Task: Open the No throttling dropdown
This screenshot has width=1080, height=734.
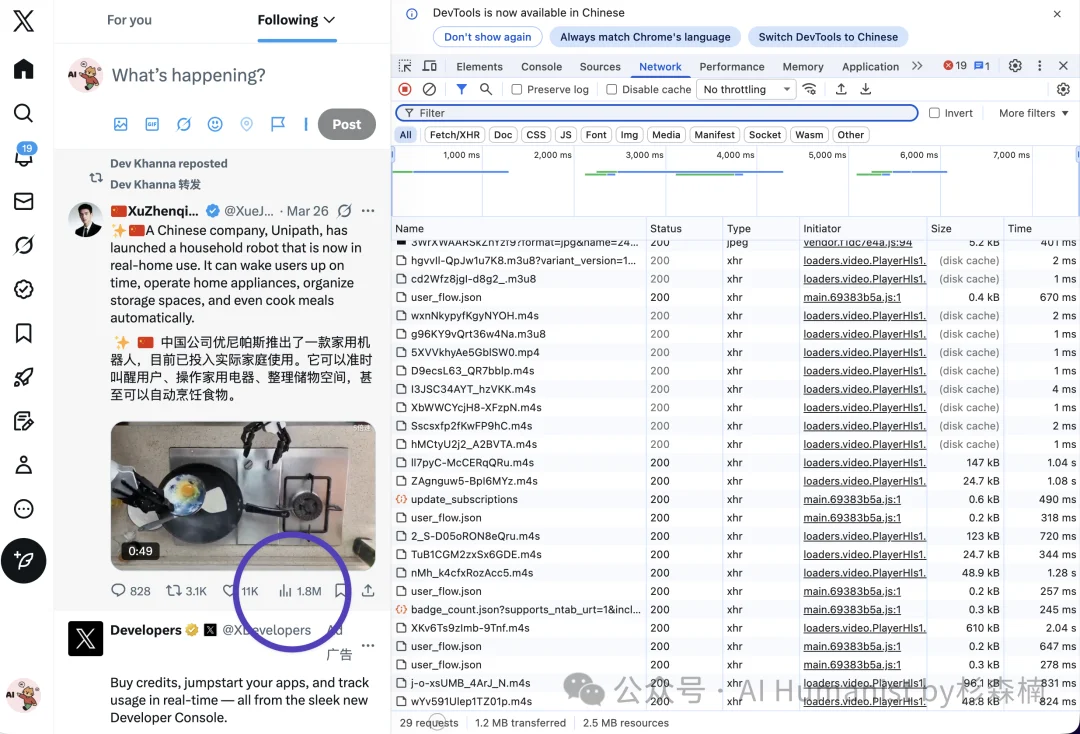Action: 746,89
